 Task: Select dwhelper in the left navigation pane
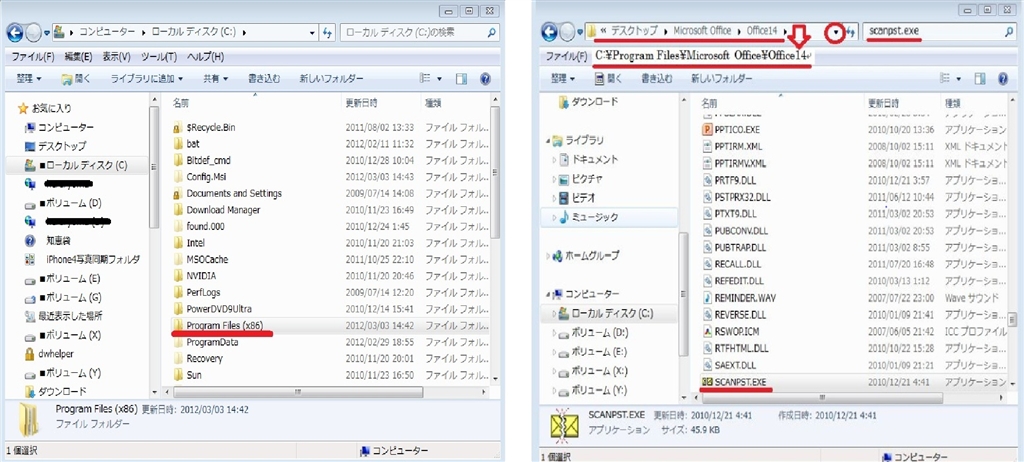55,354
